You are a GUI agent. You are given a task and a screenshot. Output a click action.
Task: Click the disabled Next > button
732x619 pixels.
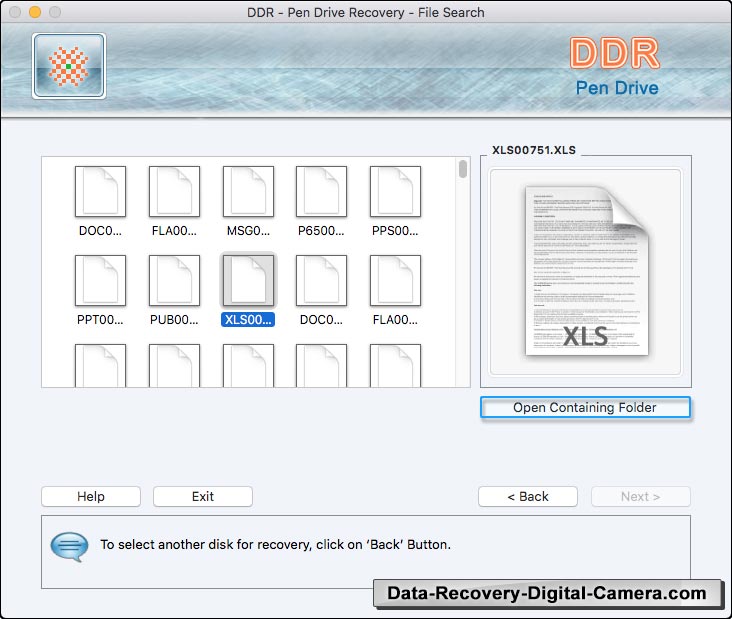click(640, 496)
